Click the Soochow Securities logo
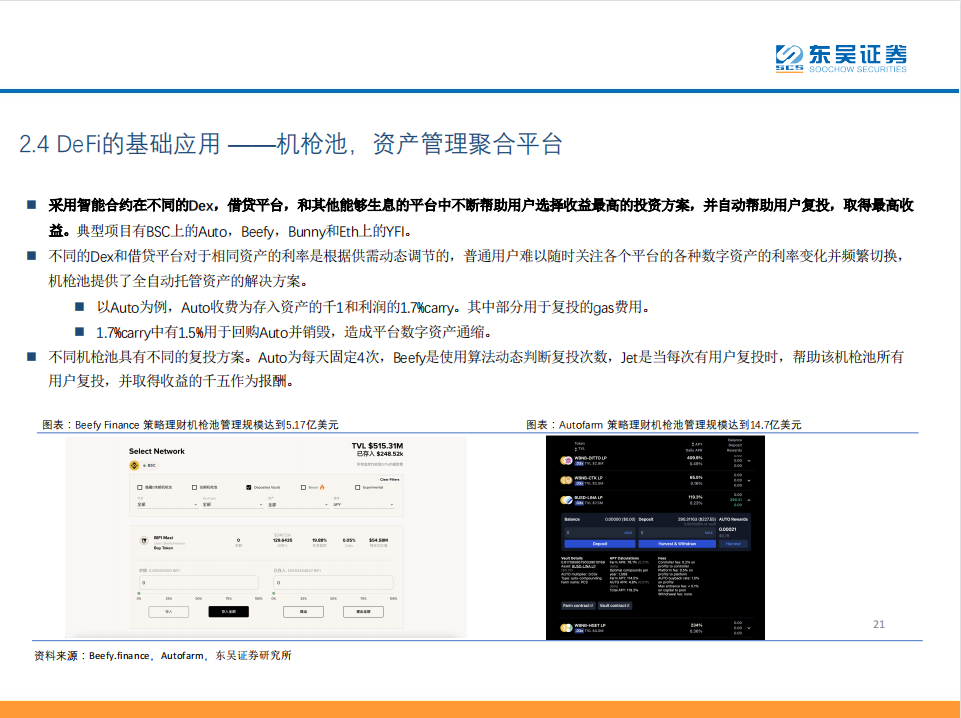Screen dimensions: 961x718 point(842,56)
